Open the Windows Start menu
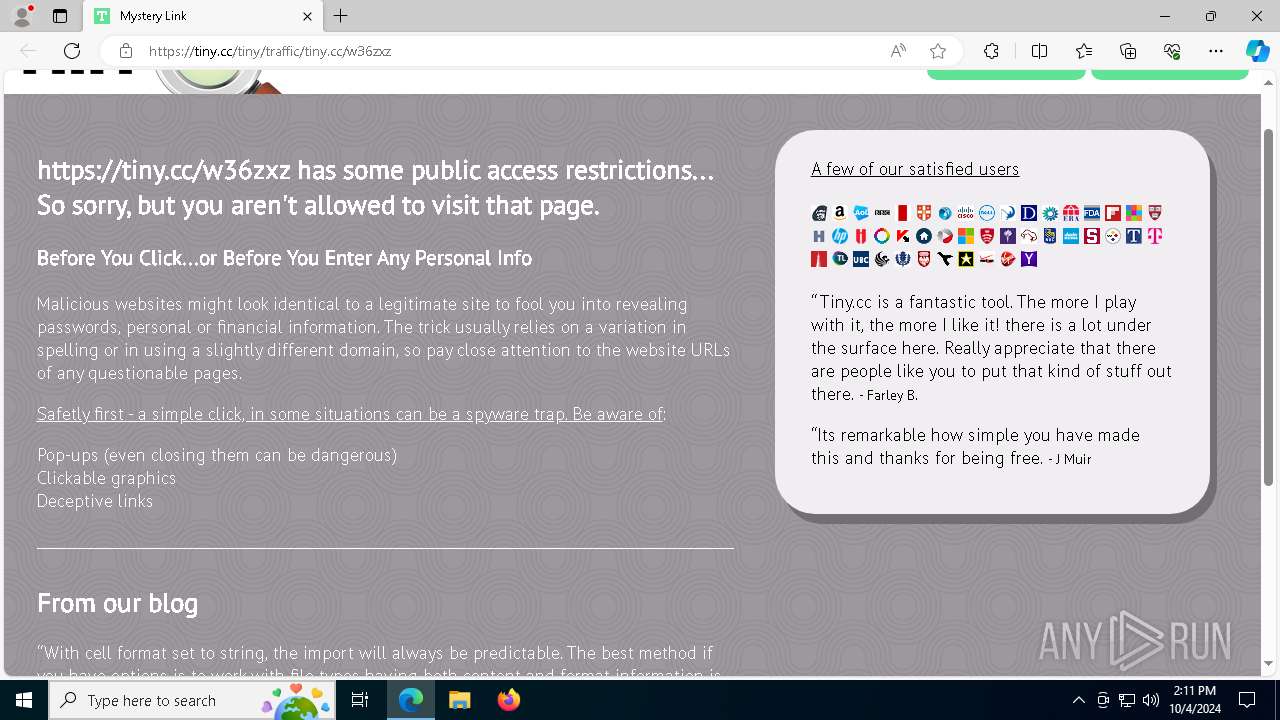This screenshot has width=1280, height=720. pyautogui.click(x=24, y=700)
